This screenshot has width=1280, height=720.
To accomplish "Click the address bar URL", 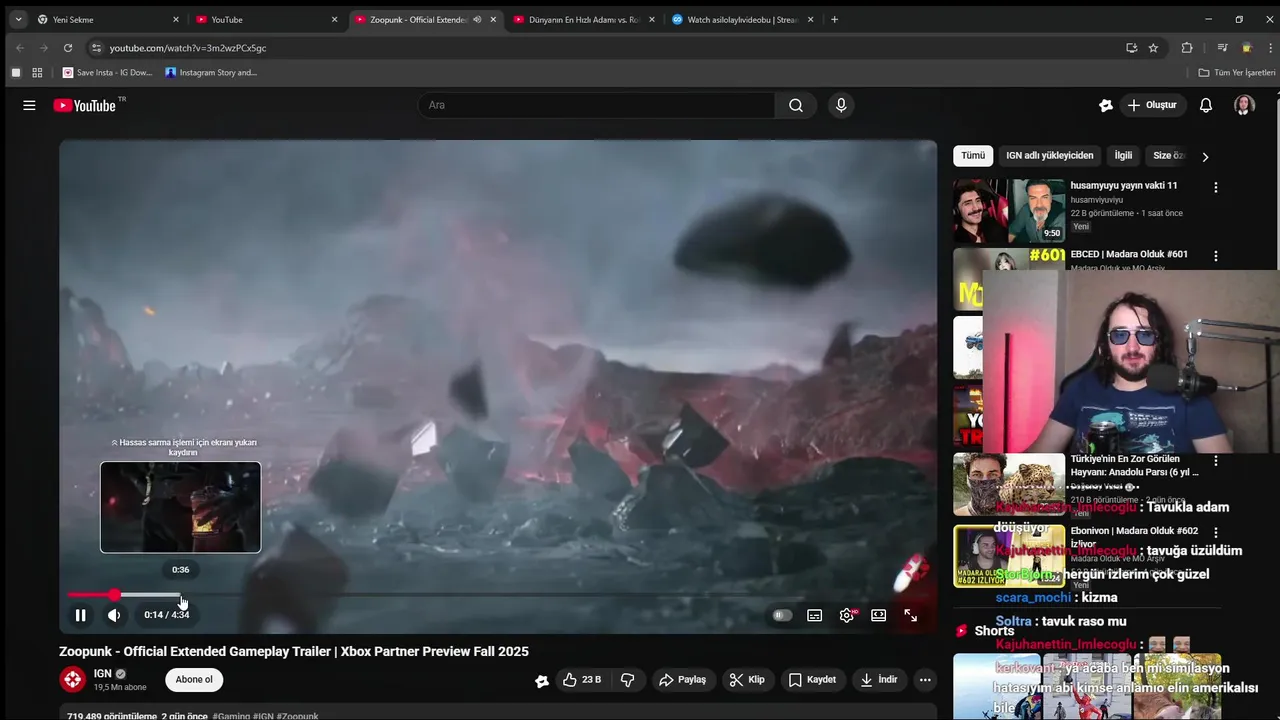I will 188,48.
